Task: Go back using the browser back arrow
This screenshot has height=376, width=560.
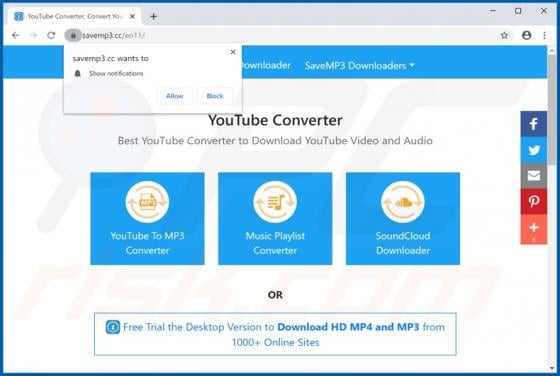Action: click(15, 35)
